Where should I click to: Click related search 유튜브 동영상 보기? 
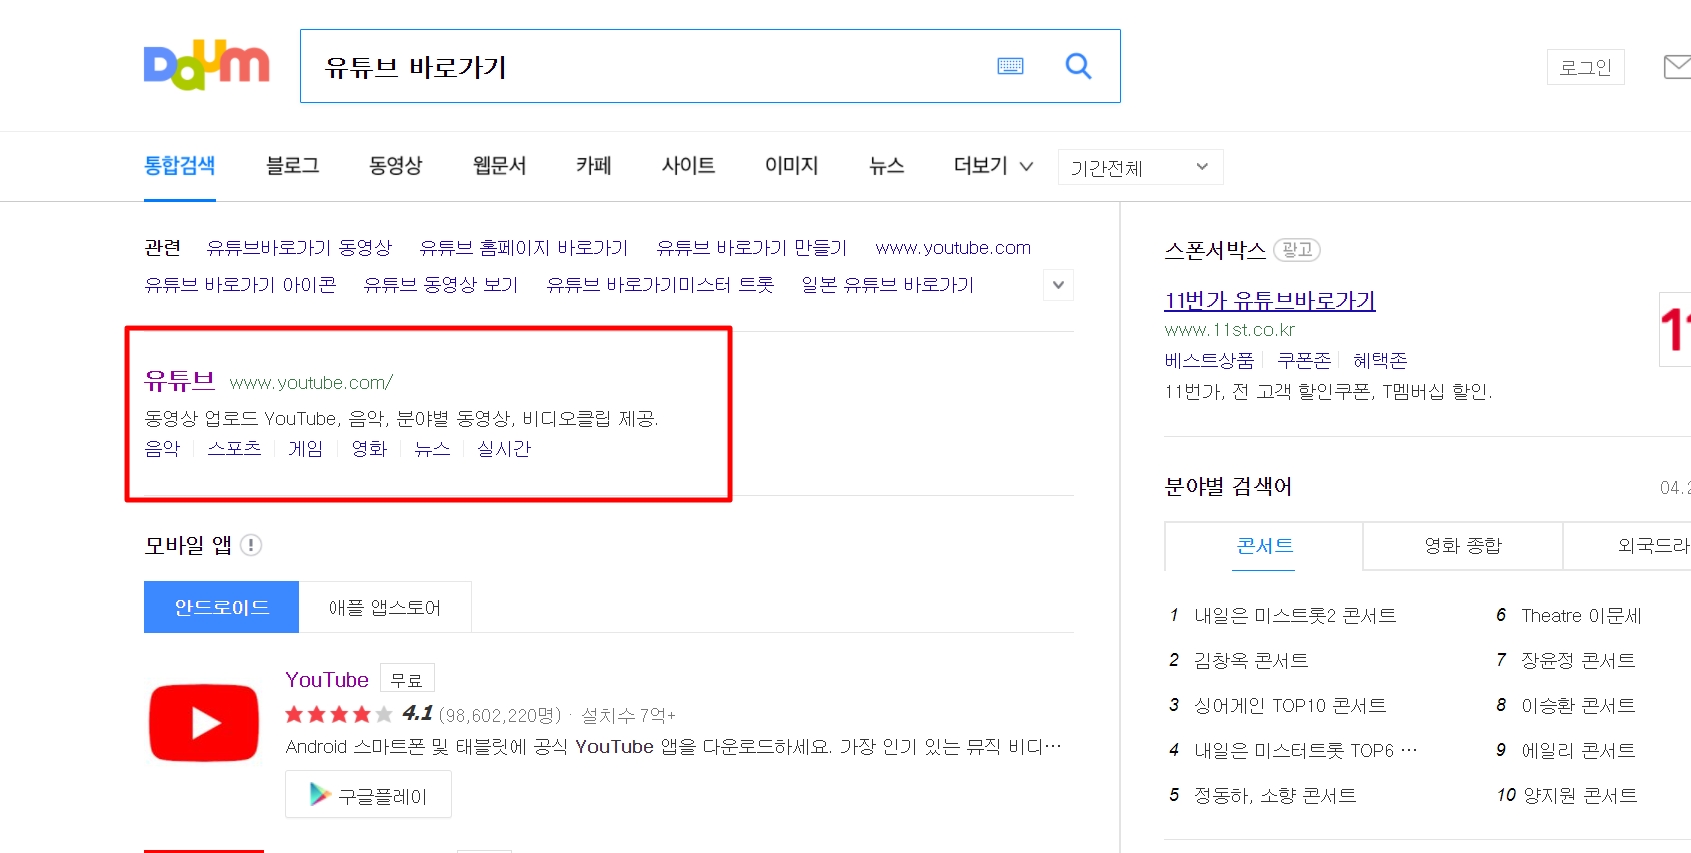(x=441, y=285)
